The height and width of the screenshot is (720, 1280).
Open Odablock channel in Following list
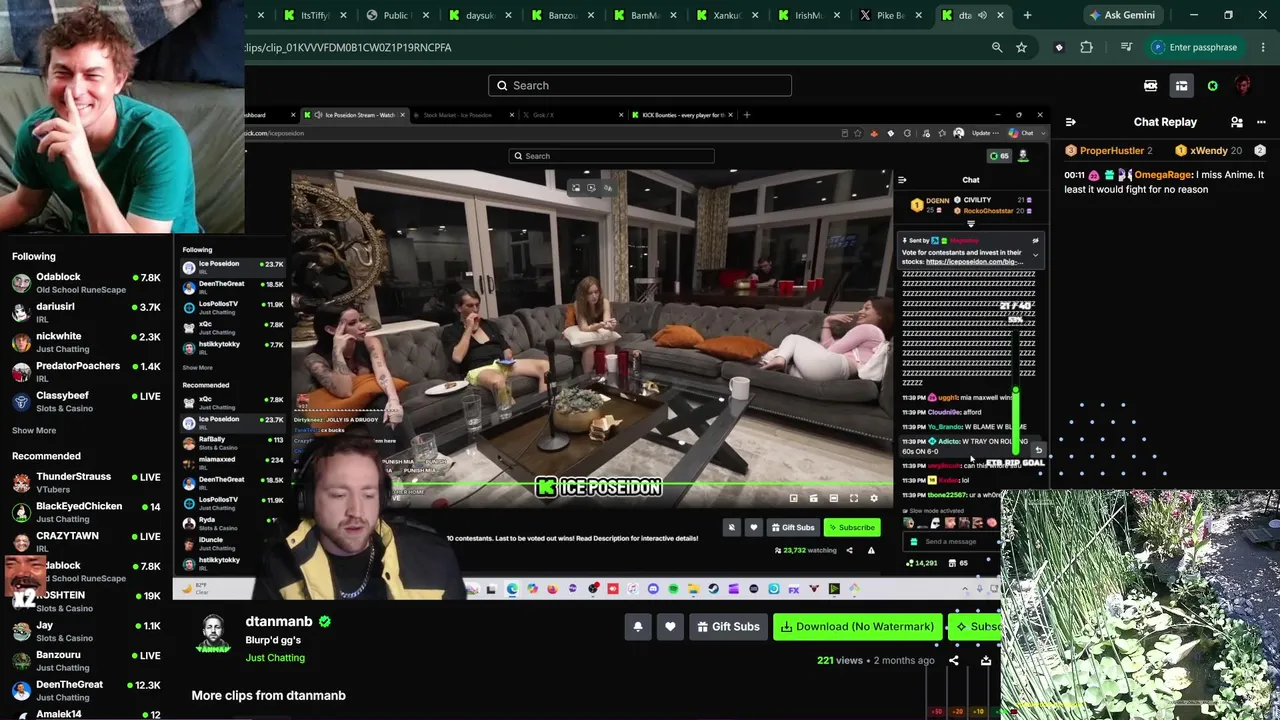(x=86, y=283)
